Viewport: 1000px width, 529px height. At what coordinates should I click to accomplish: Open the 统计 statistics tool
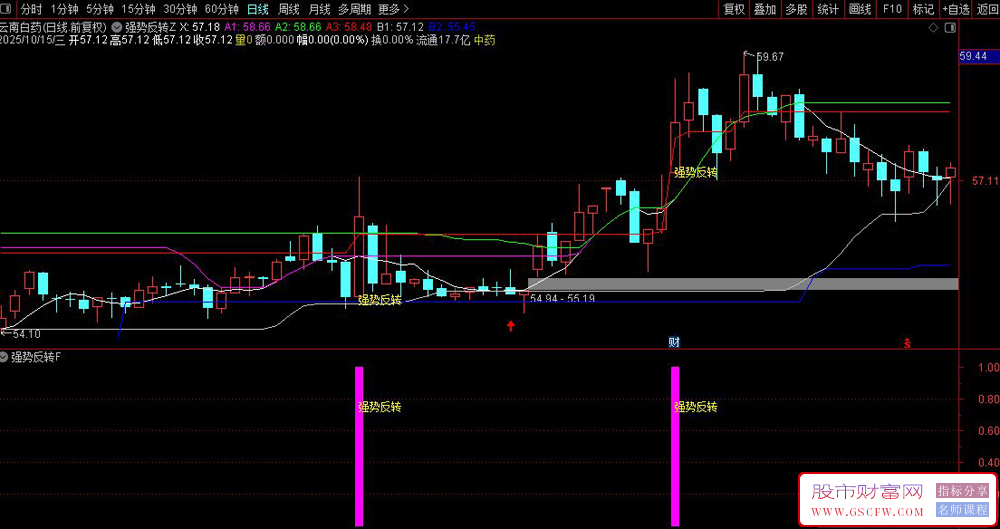pyautogui.click(x=828, y=9)
